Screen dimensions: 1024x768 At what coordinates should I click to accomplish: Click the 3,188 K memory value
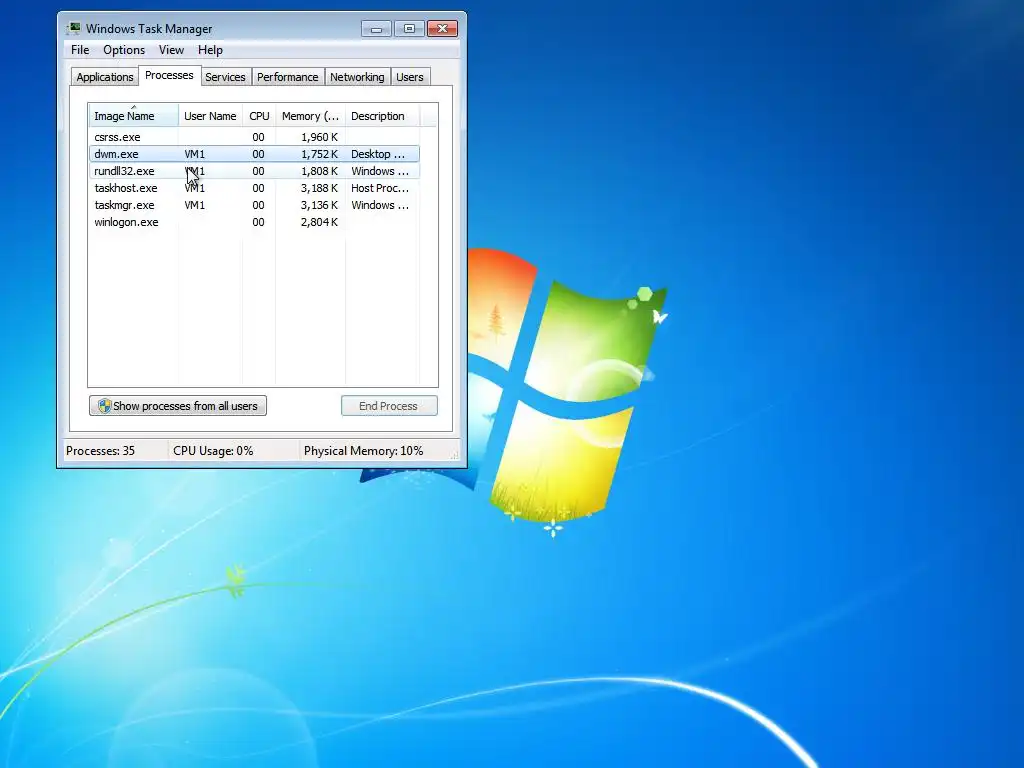(319, 188)
